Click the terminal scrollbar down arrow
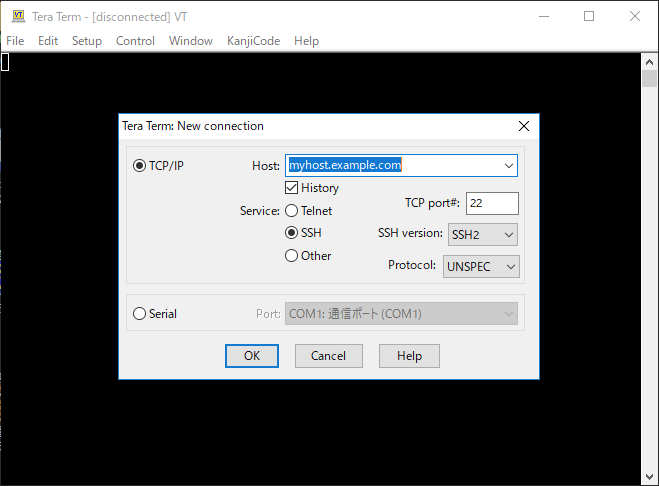This screenshot has width=659, height=486. (649, 476)
